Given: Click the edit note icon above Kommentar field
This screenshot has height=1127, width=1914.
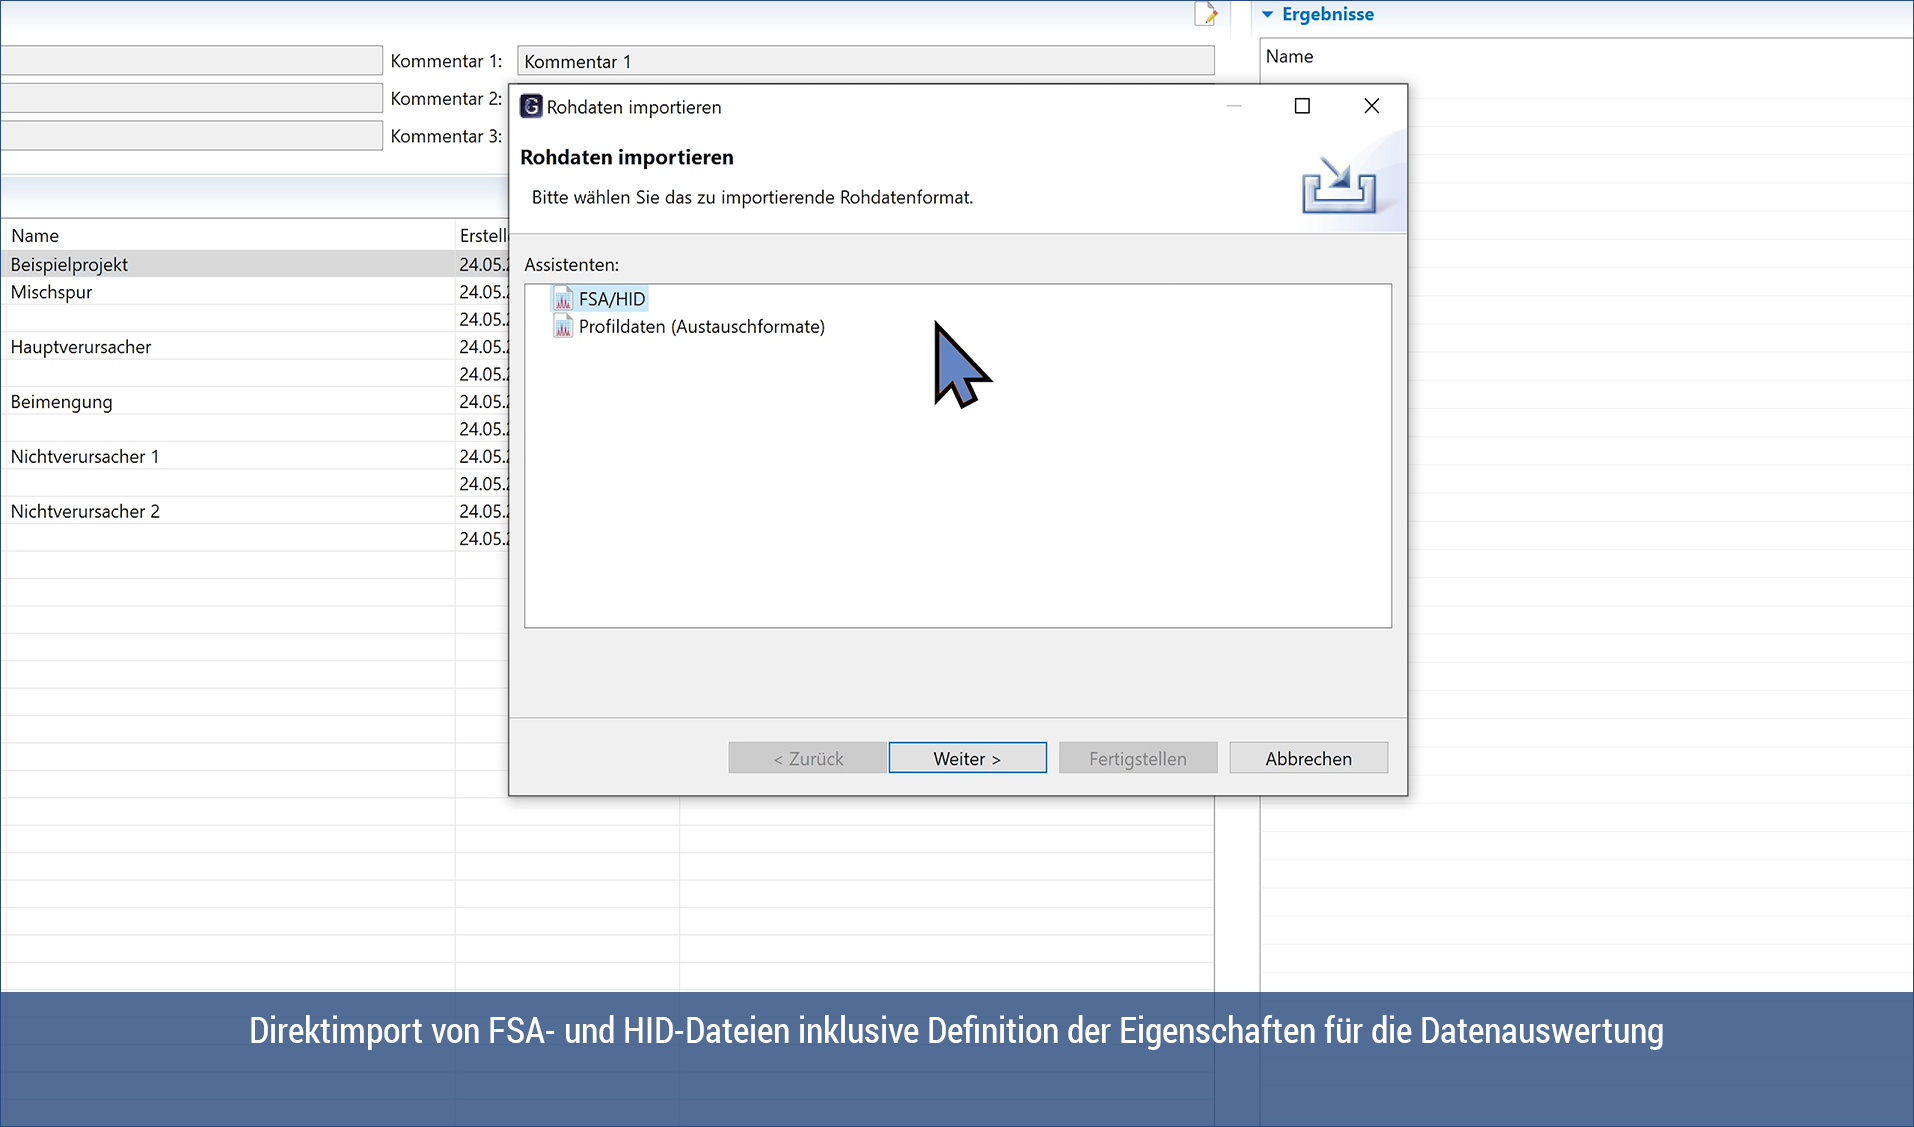Looking at the screenshot, I should (1206, 14).
